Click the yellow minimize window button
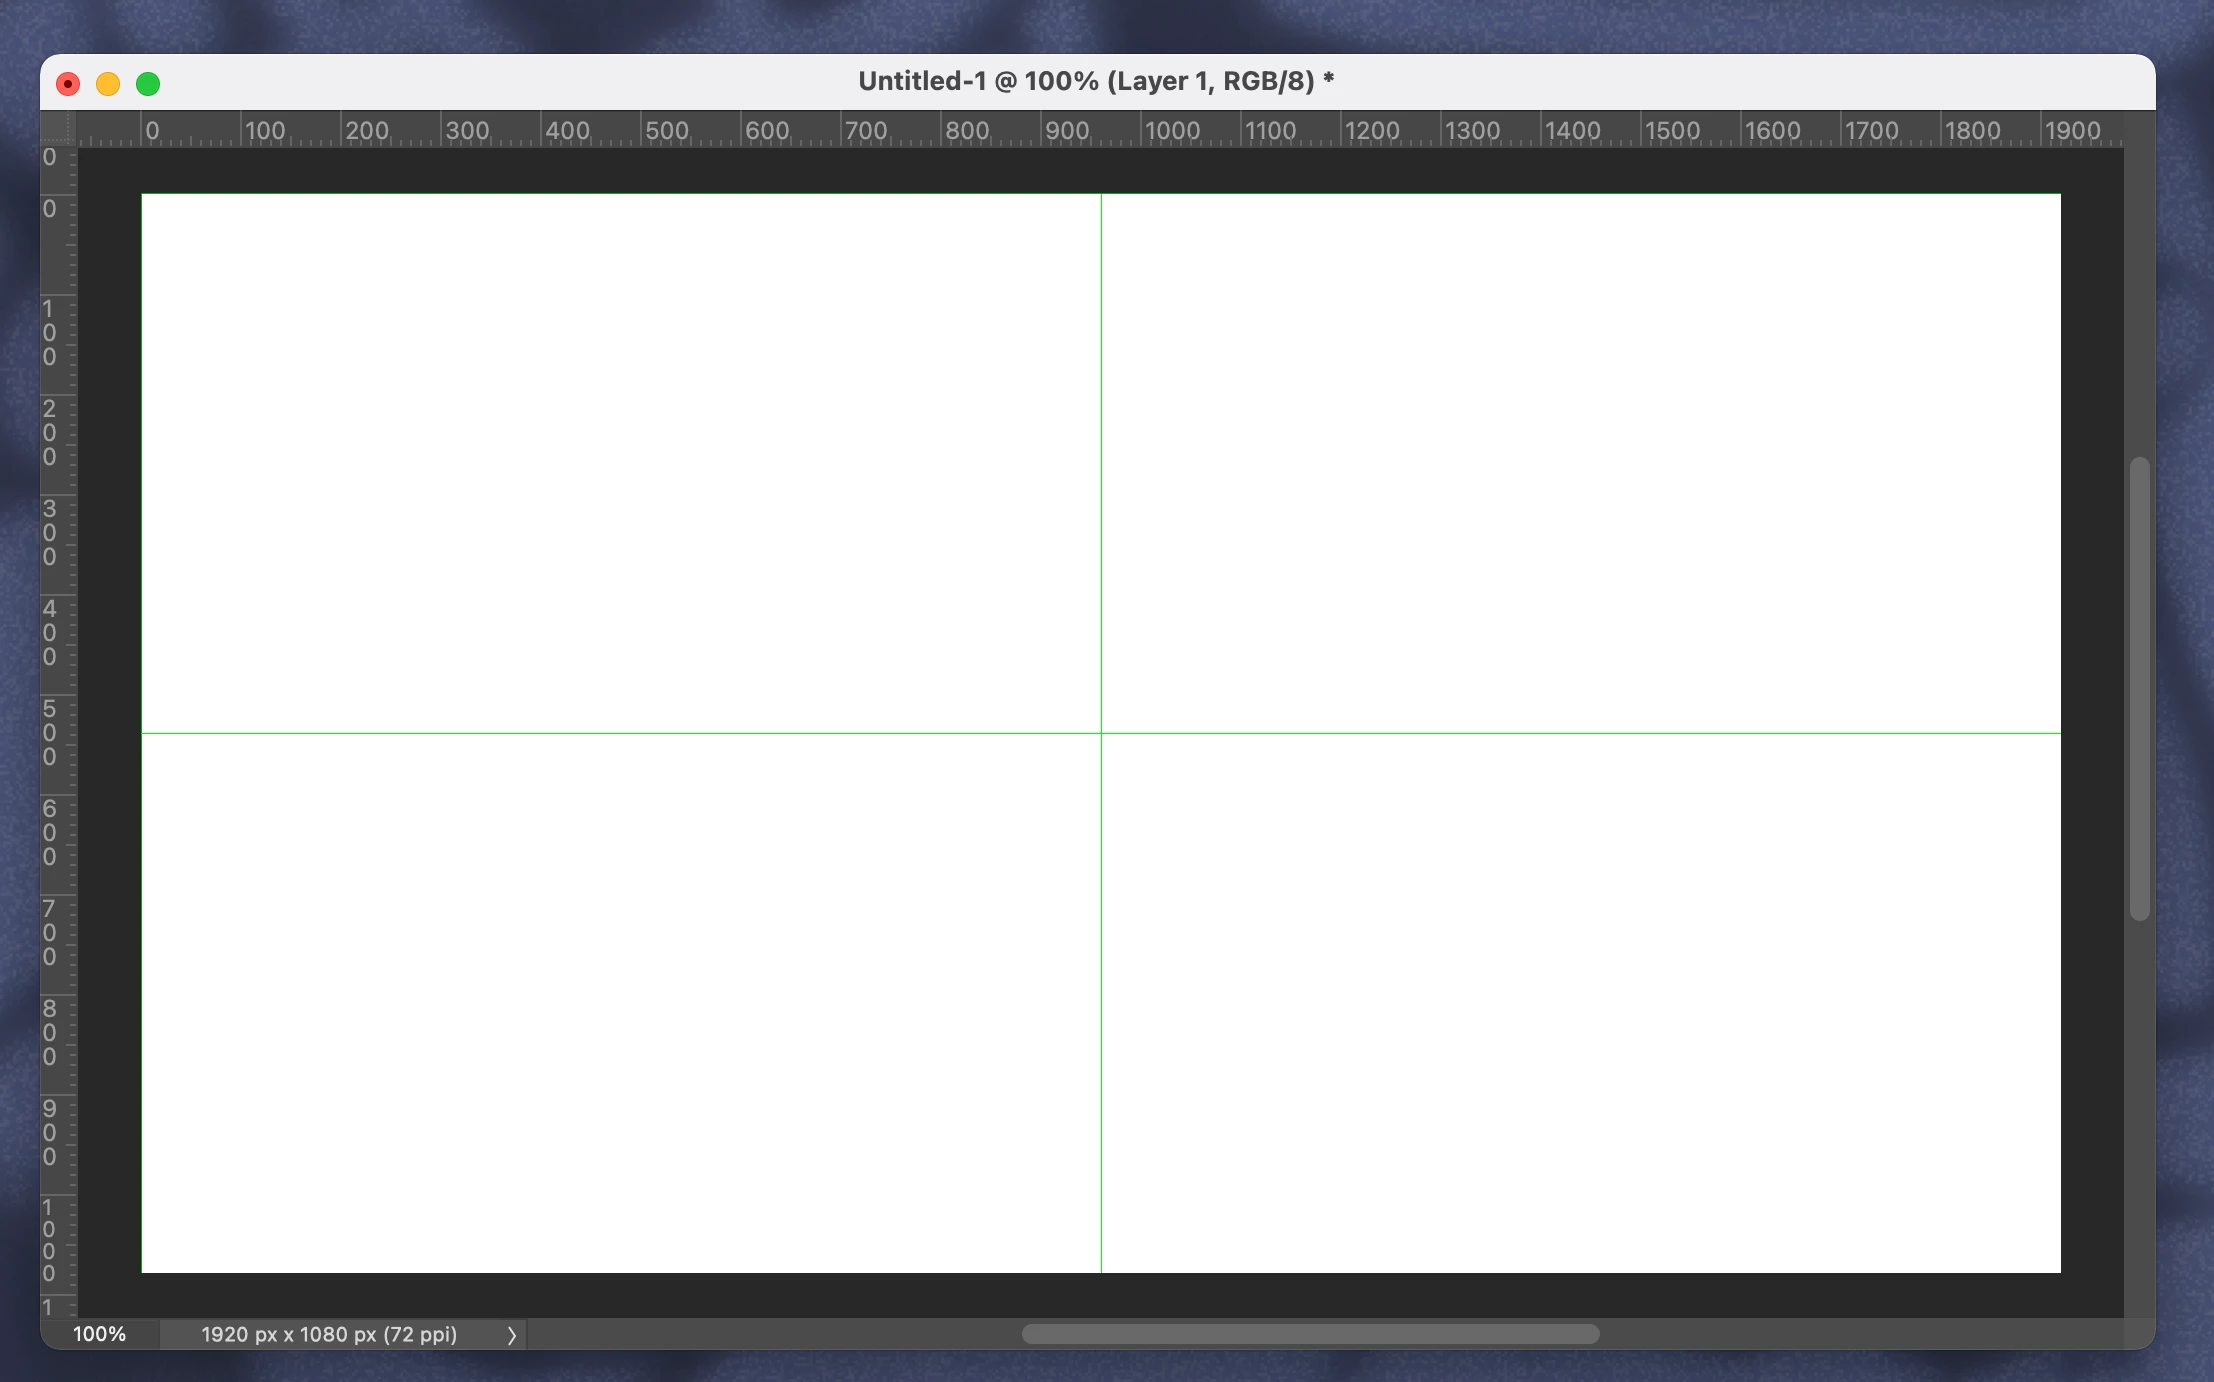The height and width of the screenshot is (1382, 2214). coord(108,84)
